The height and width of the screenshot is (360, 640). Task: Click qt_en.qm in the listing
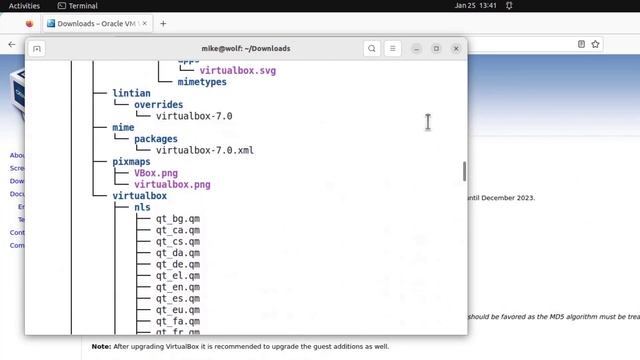(178, 288)
